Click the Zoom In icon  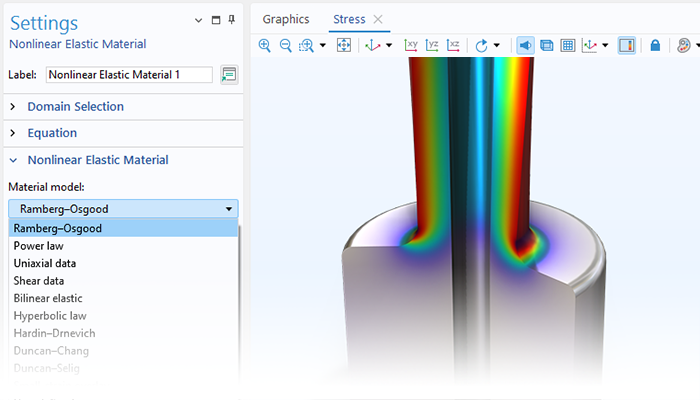pos(265,46)
